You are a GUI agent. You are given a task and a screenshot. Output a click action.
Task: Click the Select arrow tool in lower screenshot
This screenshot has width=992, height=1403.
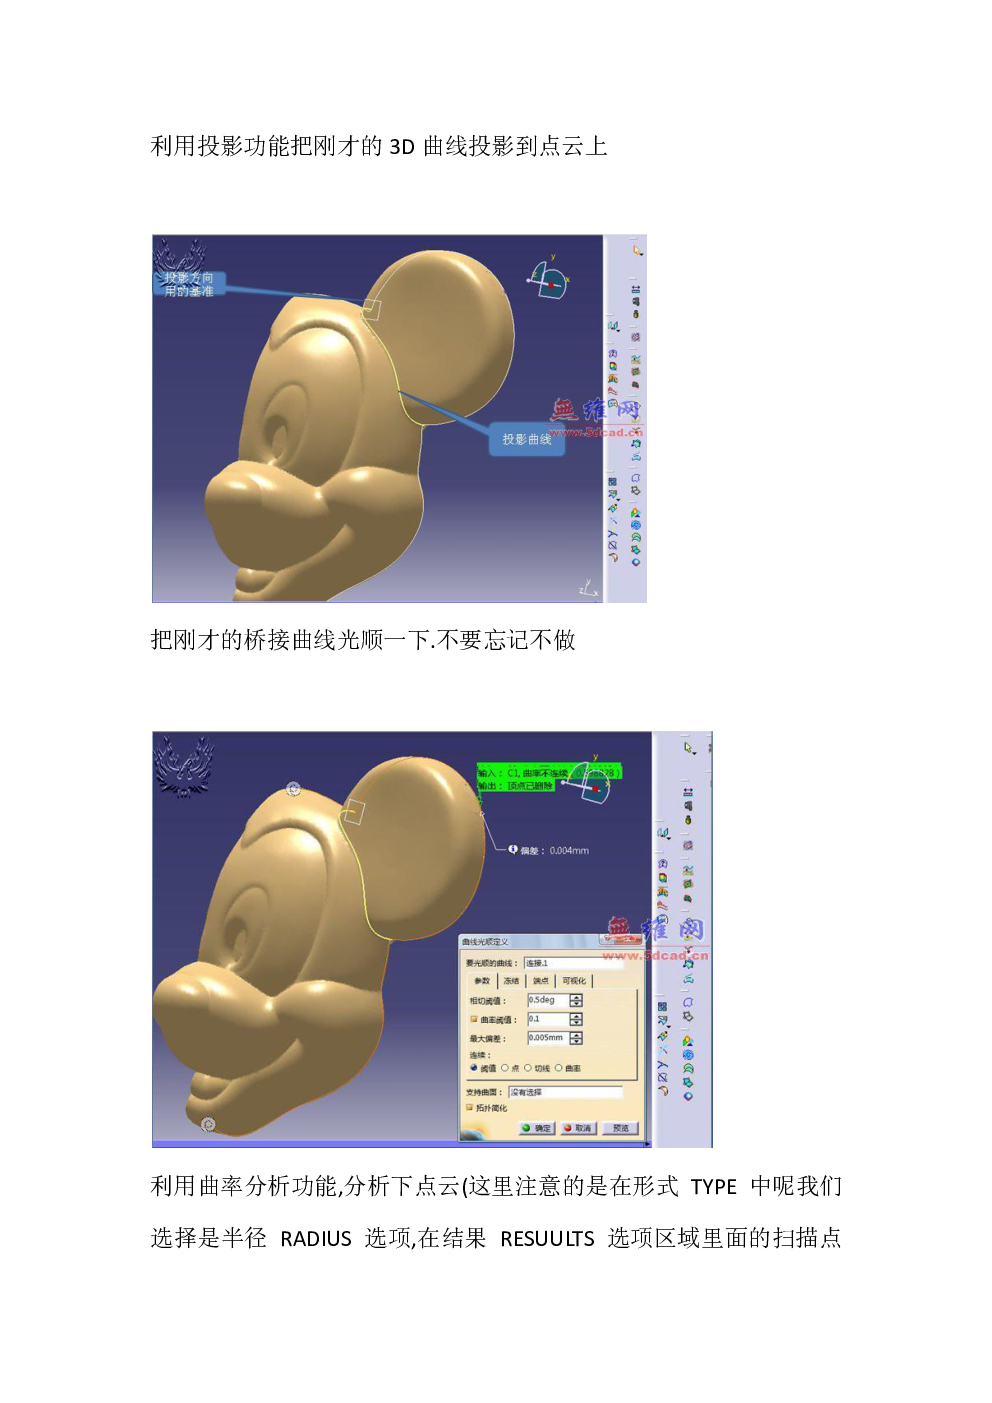coord(688,747)
